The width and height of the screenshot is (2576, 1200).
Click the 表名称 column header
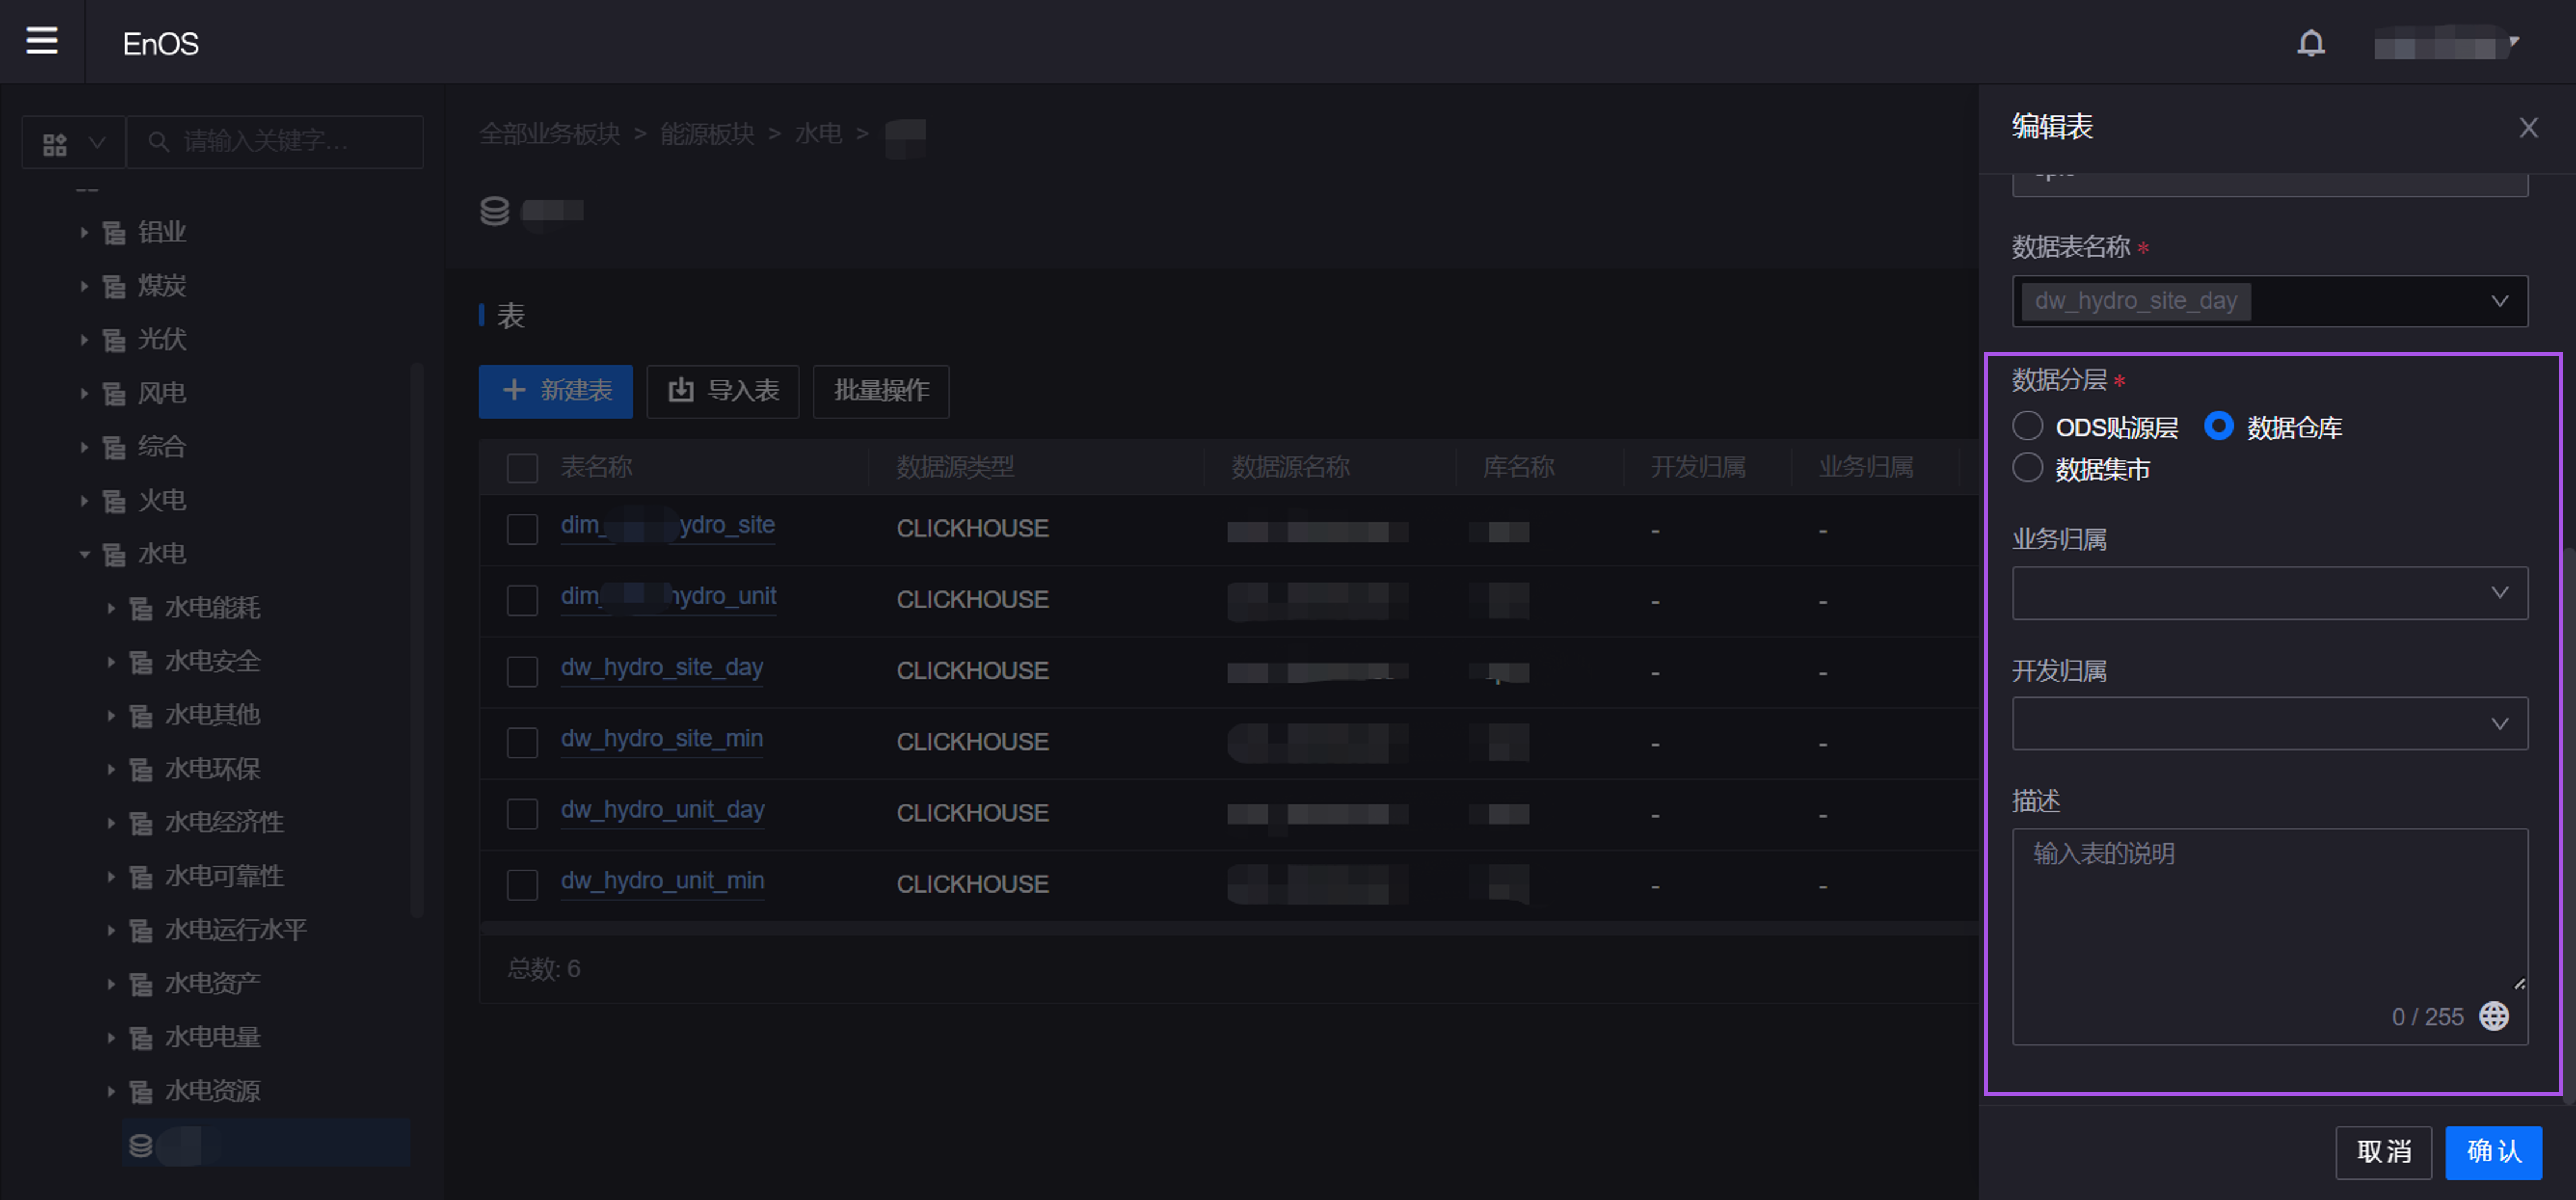point(597,468)
